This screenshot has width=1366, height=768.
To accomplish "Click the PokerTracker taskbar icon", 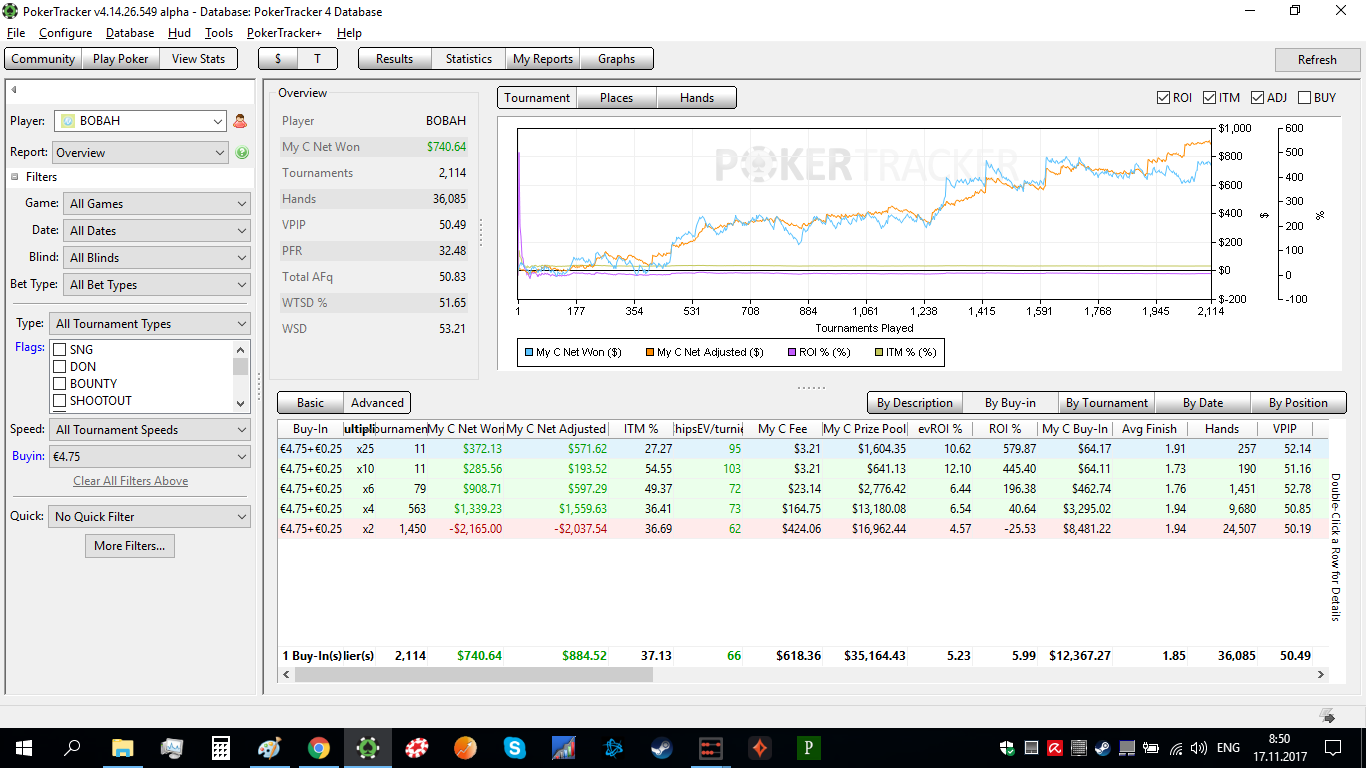I will (368, 747).
